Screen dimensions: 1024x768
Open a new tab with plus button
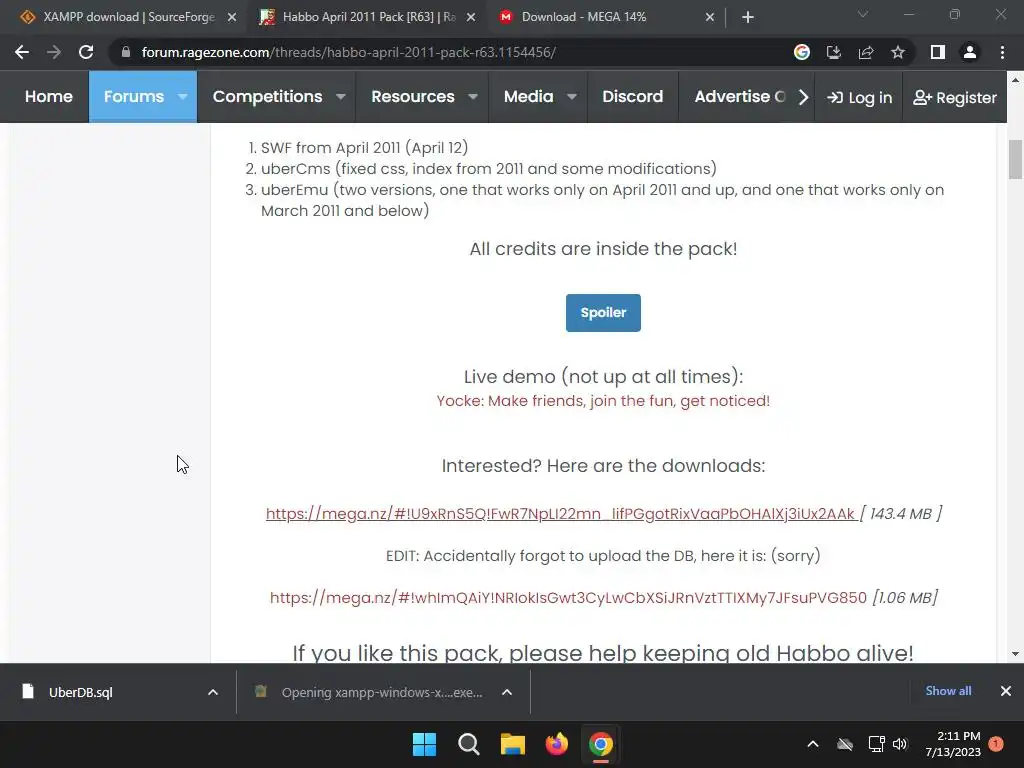pyautogui.click(x=748, y=17)
